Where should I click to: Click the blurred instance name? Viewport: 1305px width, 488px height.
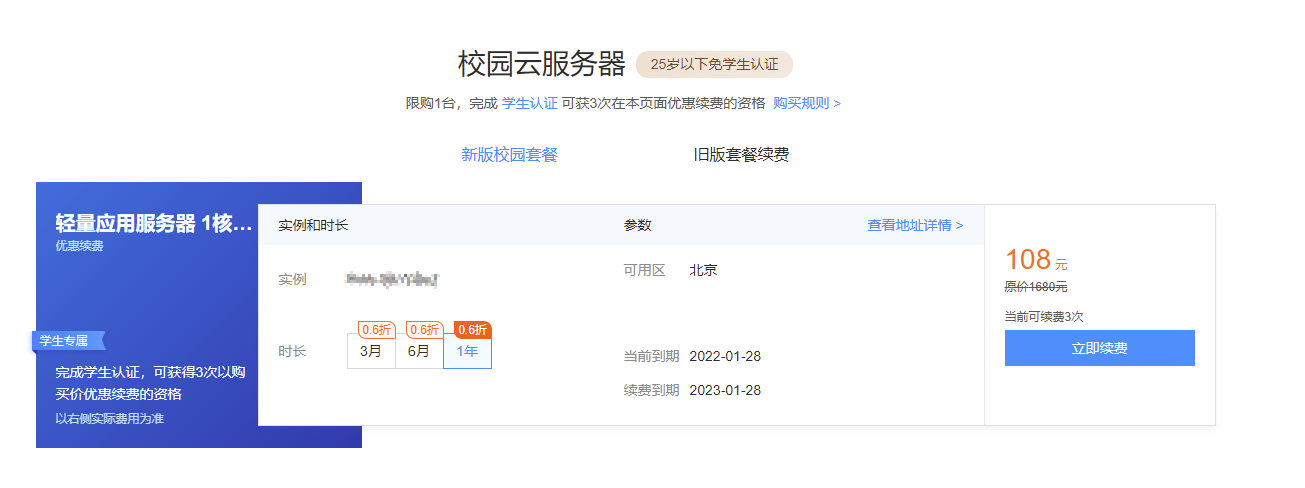[x=392, y=279]
